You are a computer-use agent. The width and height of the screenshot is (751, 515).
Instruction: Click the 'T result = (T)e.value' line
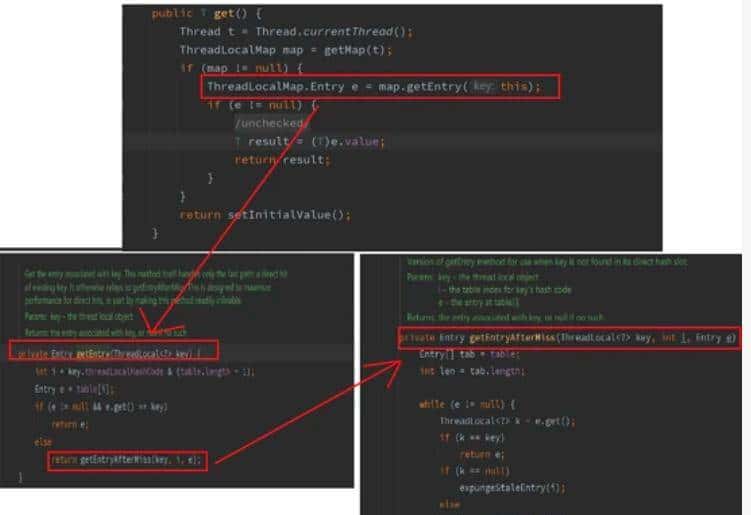[309, 141]
